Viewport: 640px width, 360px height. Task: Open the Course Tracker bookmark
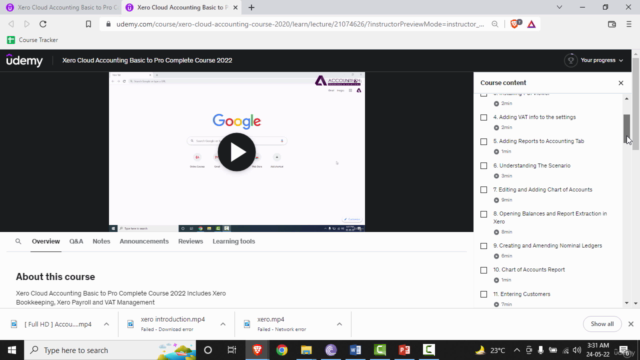pos(33,40)
